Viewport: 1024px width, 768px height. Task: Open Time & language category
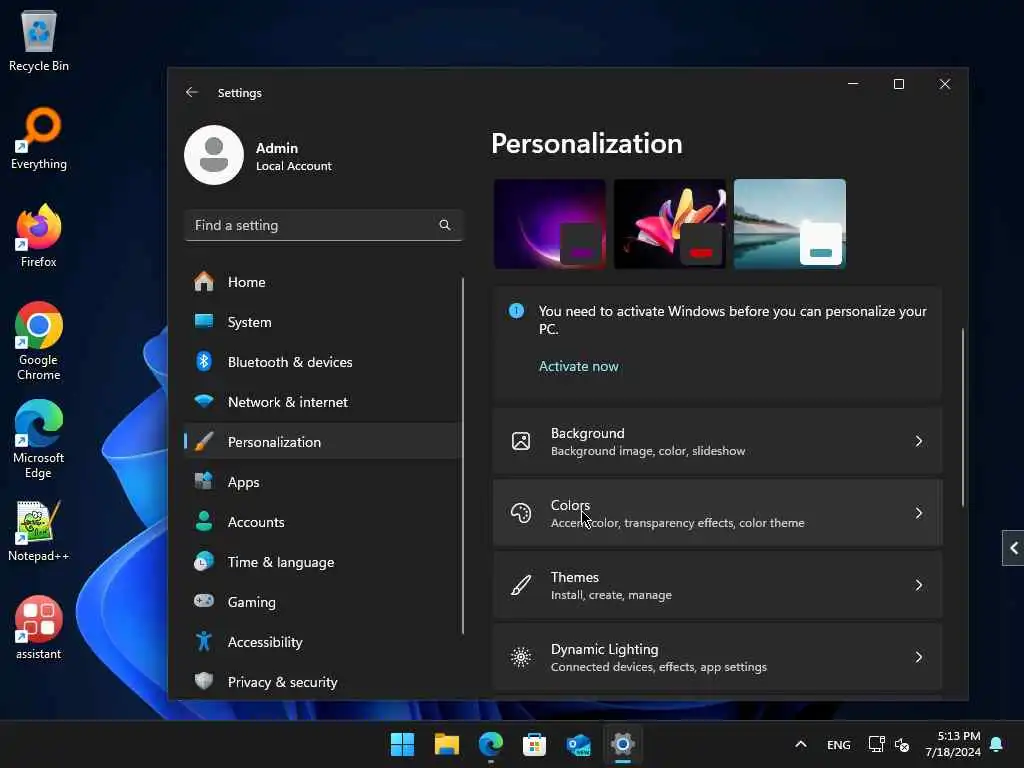323,562
